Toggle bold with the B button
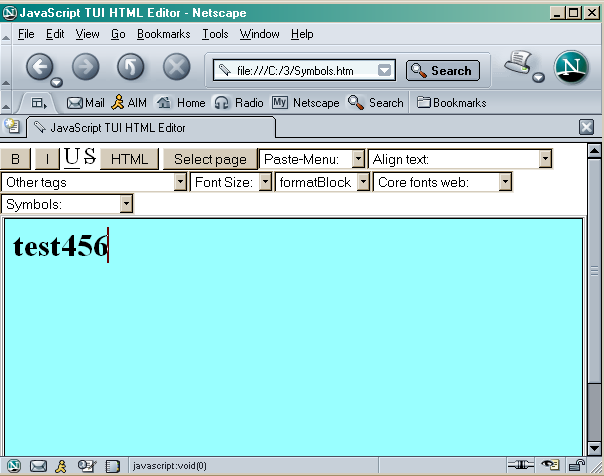Image resolution: width=604 pixels, height=476 pixels. point(15,159)
